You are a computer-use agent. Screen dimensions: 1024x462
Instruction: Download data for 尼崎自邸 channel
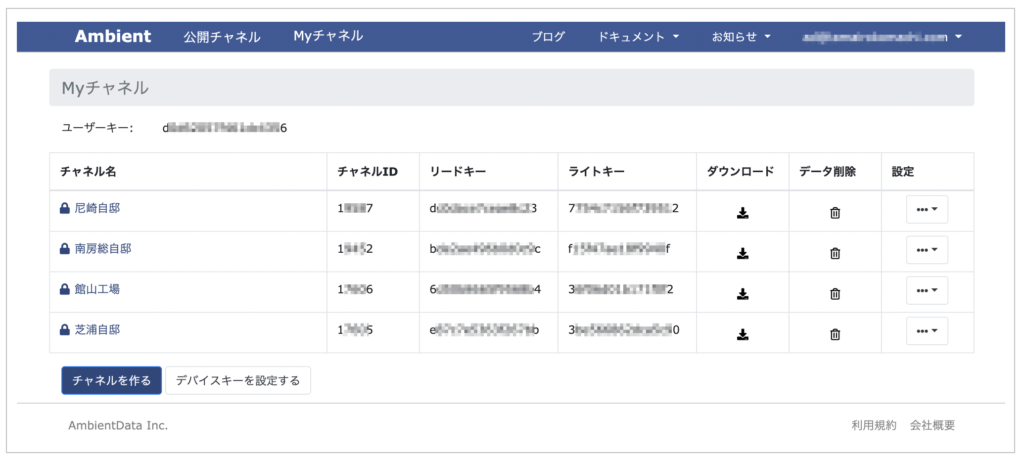point(742,212)
